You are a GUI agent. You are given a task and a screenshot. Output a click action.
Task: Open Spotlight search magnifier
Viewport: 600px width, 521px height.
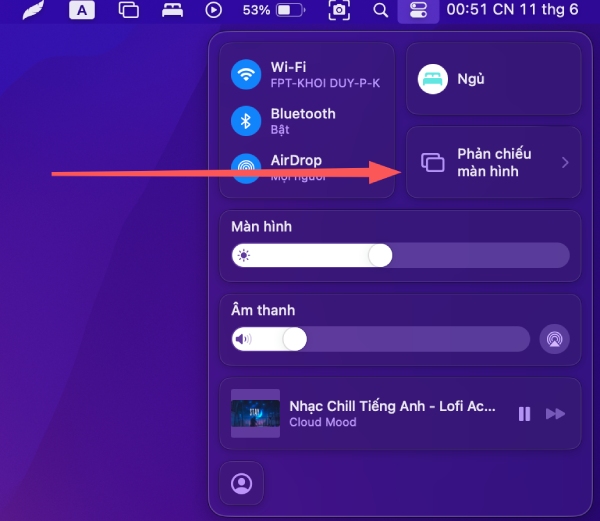[380, 10]
